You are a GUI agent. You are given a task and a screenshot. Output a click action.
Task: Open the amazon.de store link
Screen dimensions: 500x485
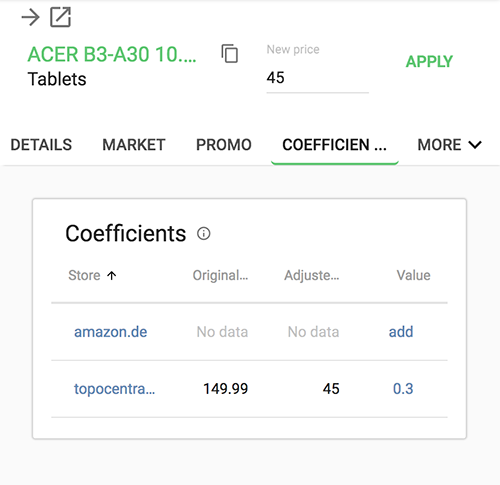click(x=110, y=332)
